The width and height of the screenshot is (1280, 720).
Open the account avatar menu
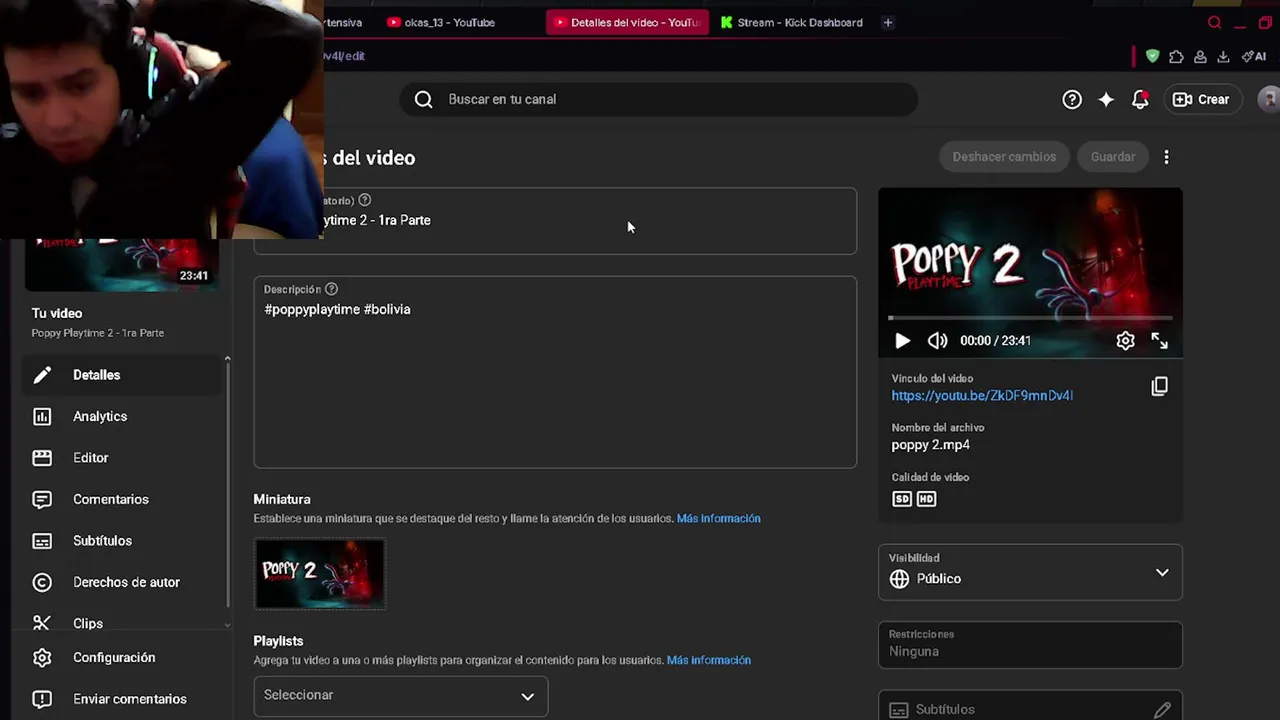point(1269,99)
